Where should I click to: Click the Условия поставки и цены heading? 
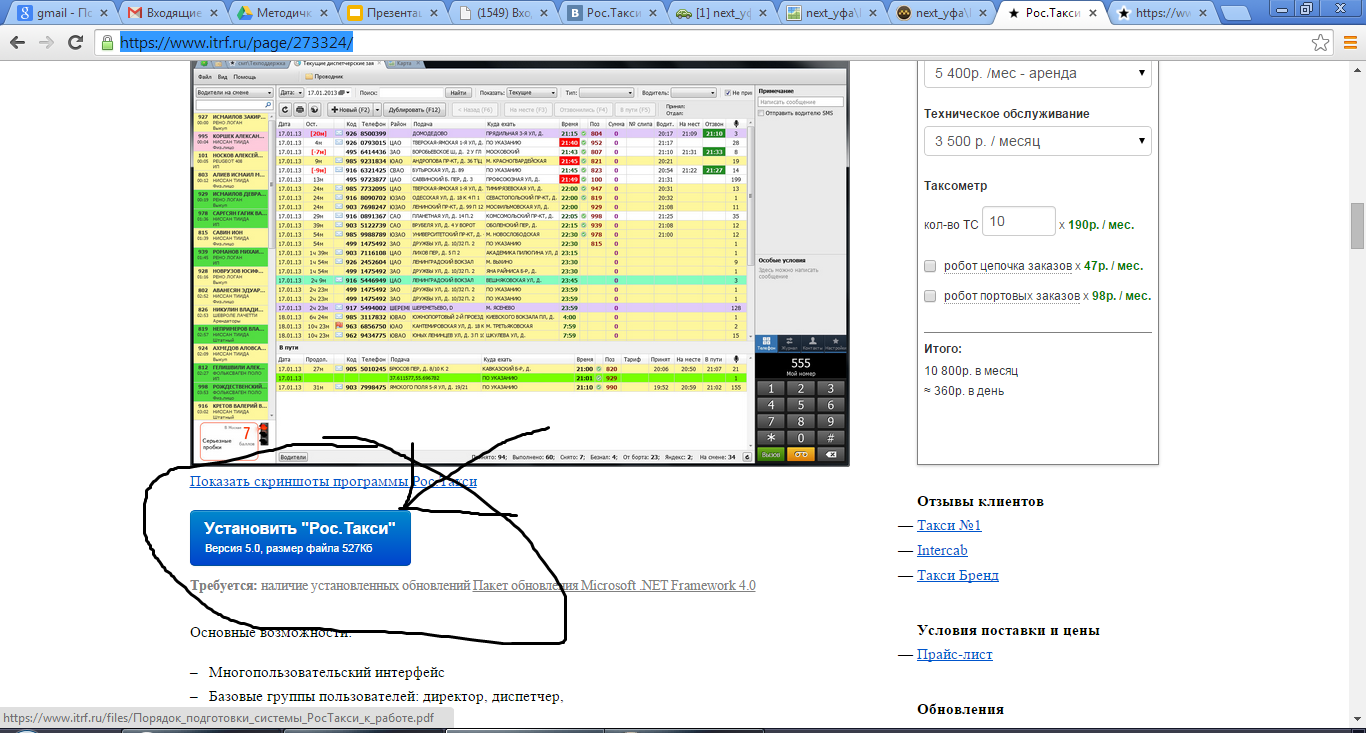(x=1008, y=630)
